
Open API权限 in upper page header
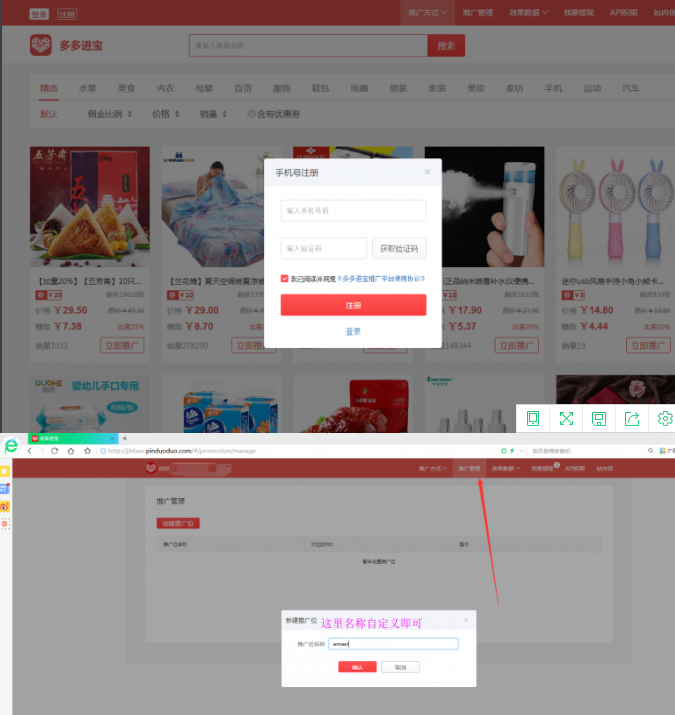click(x=623, y=12)
